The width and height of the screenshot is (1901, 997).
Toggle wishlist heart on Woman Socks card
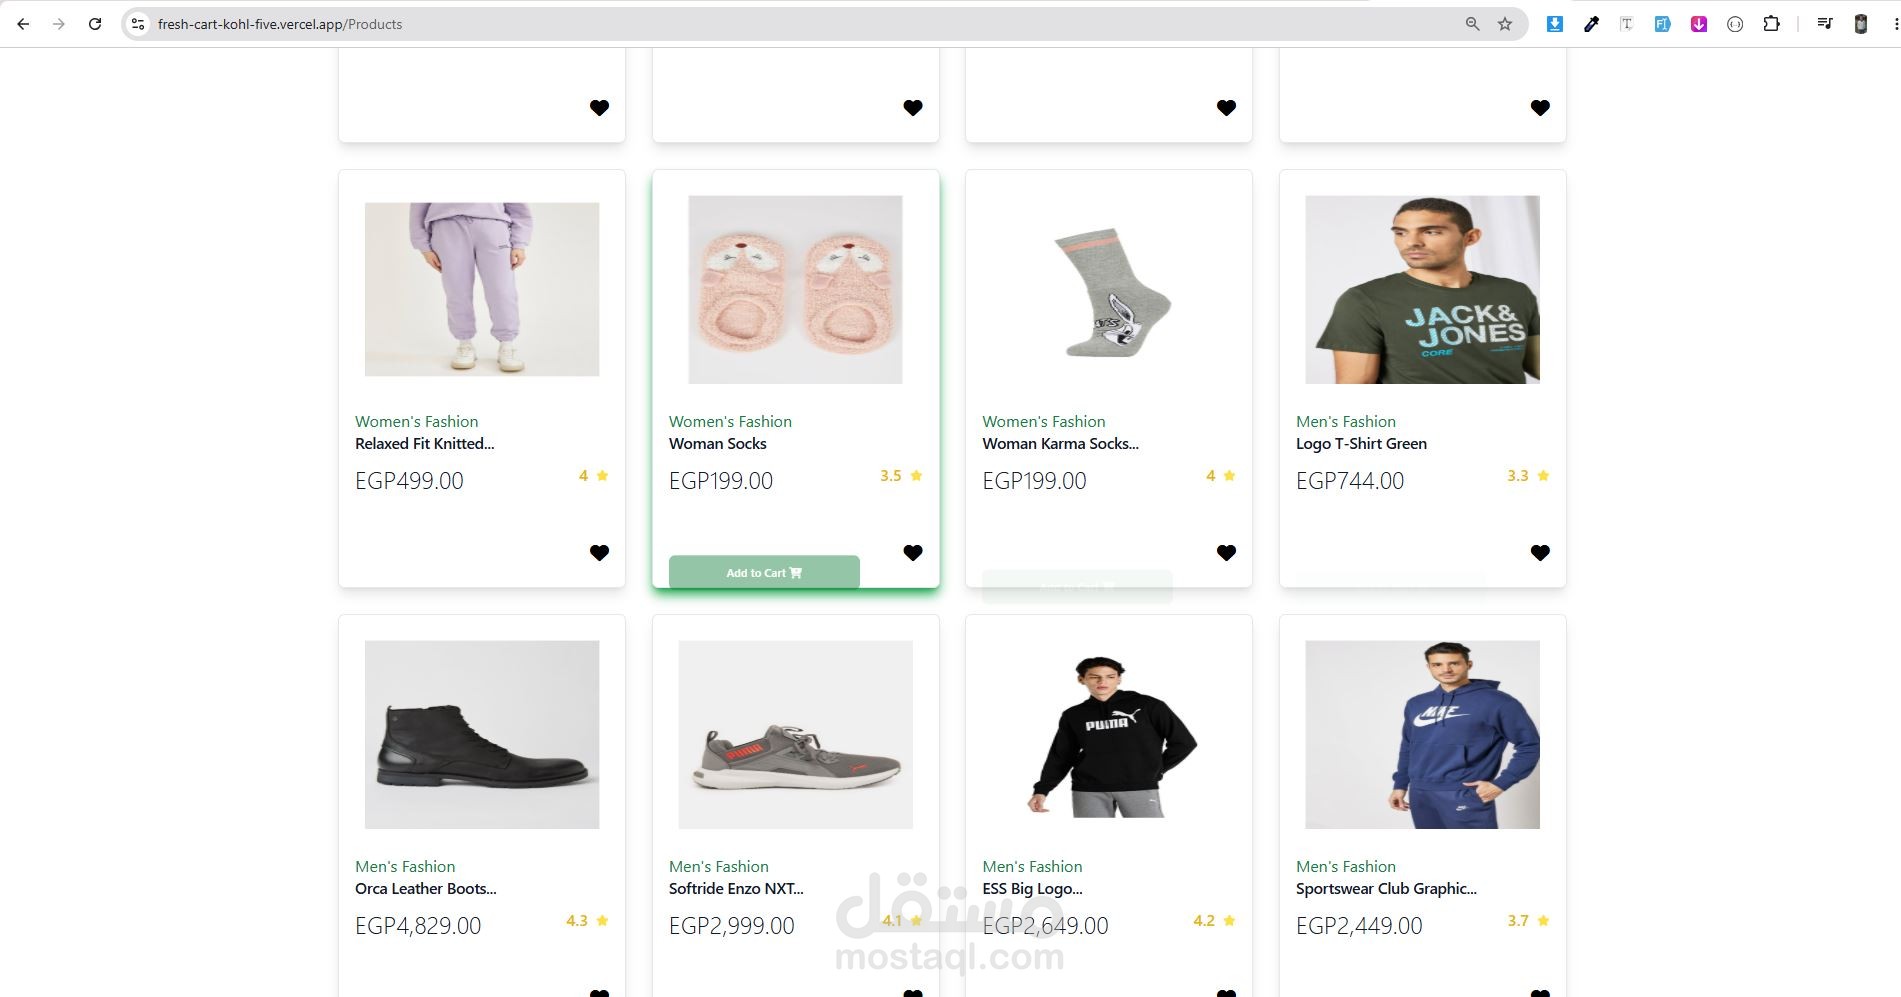coord(913,553)
